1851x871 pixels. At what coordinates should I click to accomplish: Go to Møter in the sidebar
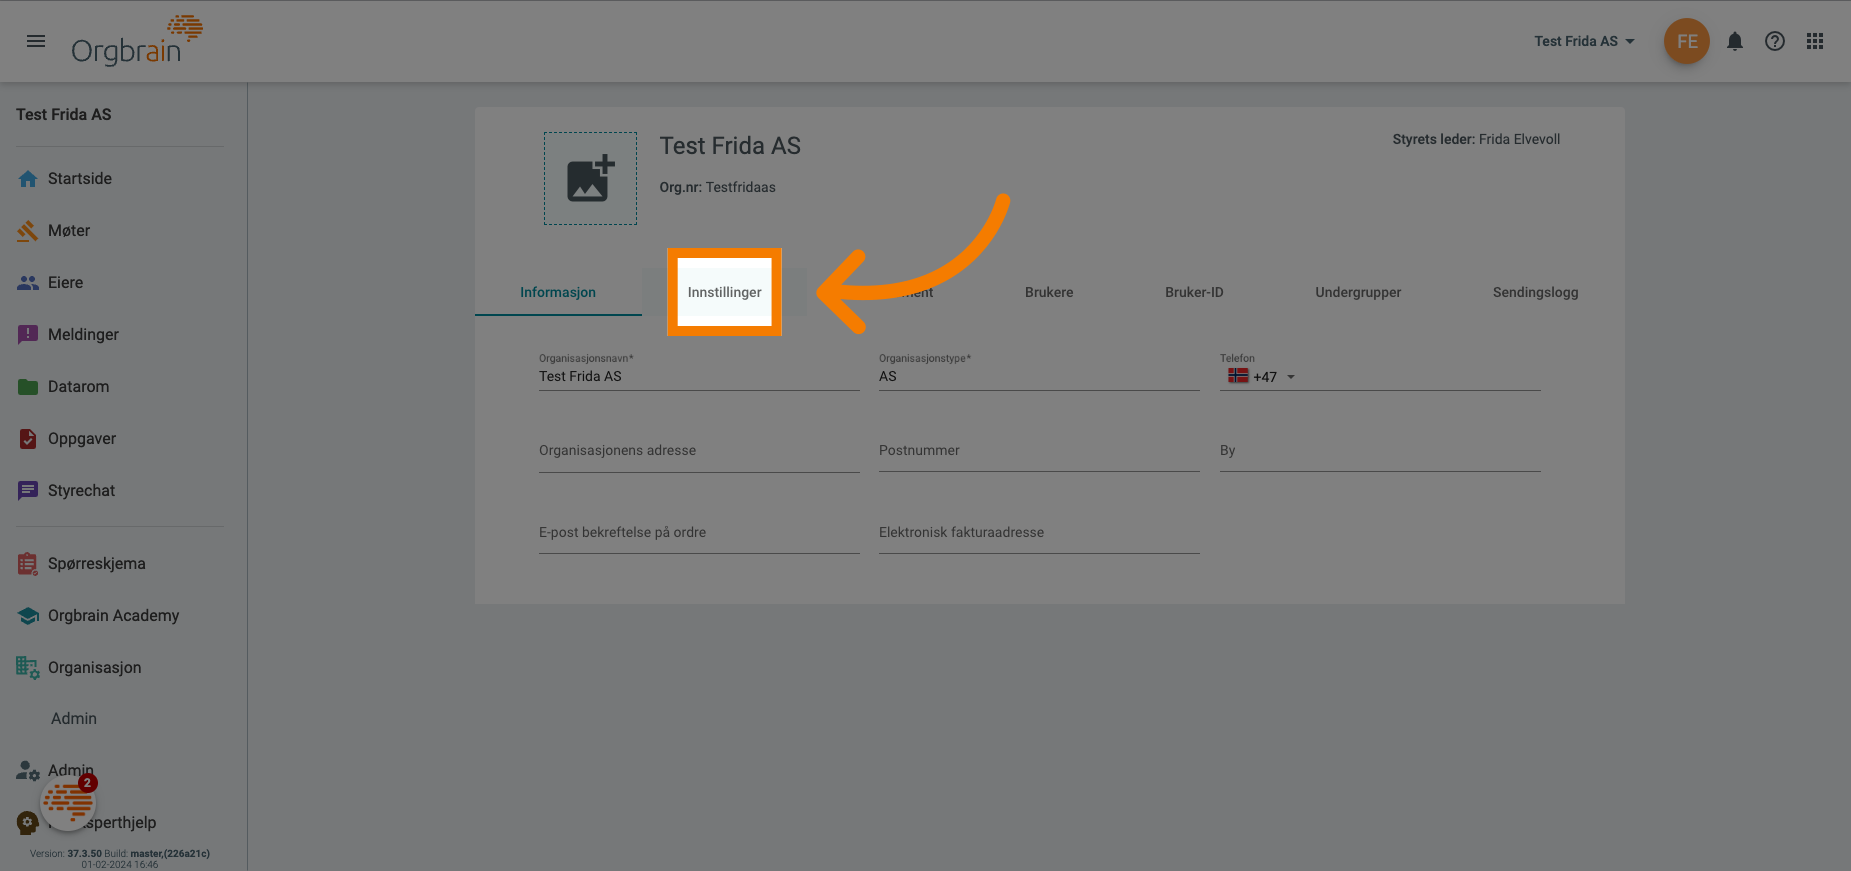(69, 231)
